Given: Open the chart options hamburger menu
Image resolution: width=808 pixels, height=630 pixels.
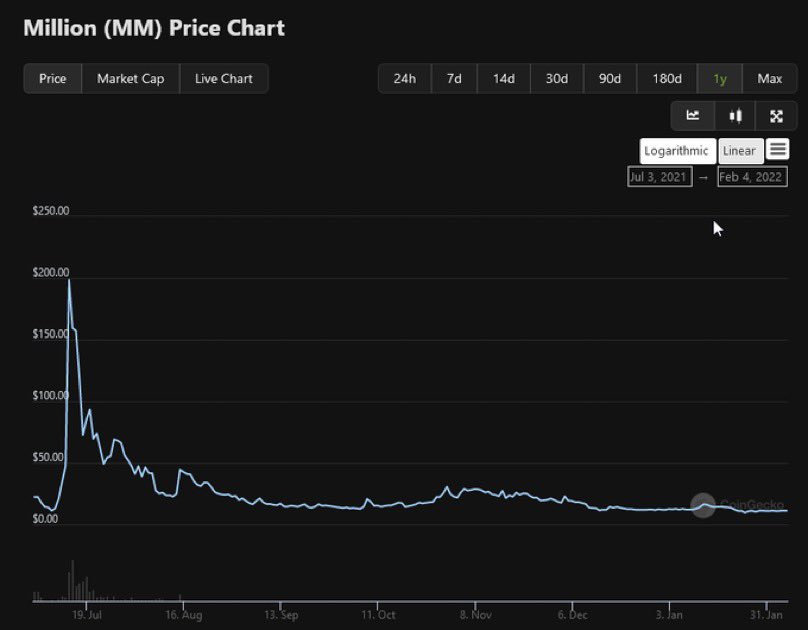Looking at the screenshot, I should [778, 150].
